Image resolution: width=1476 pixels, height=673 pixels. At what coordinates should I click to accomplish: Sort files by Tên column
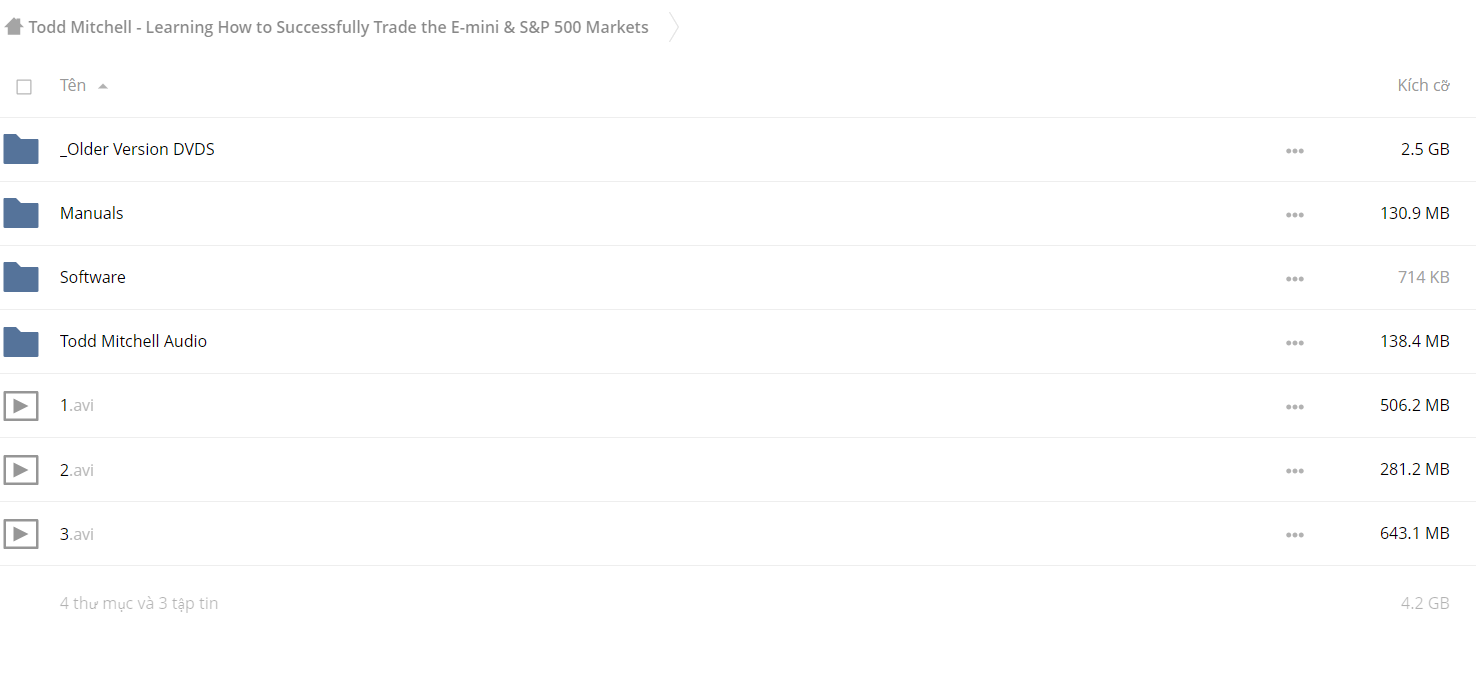(x=73, y=85)
